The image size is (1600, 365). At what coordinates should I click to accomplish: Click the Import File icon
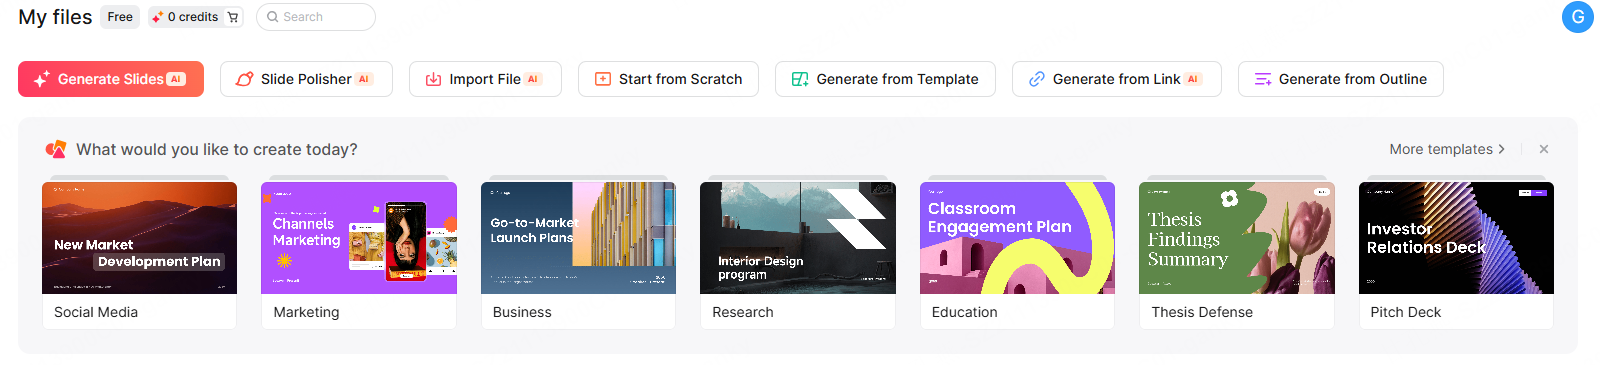[x=434, y=79]
